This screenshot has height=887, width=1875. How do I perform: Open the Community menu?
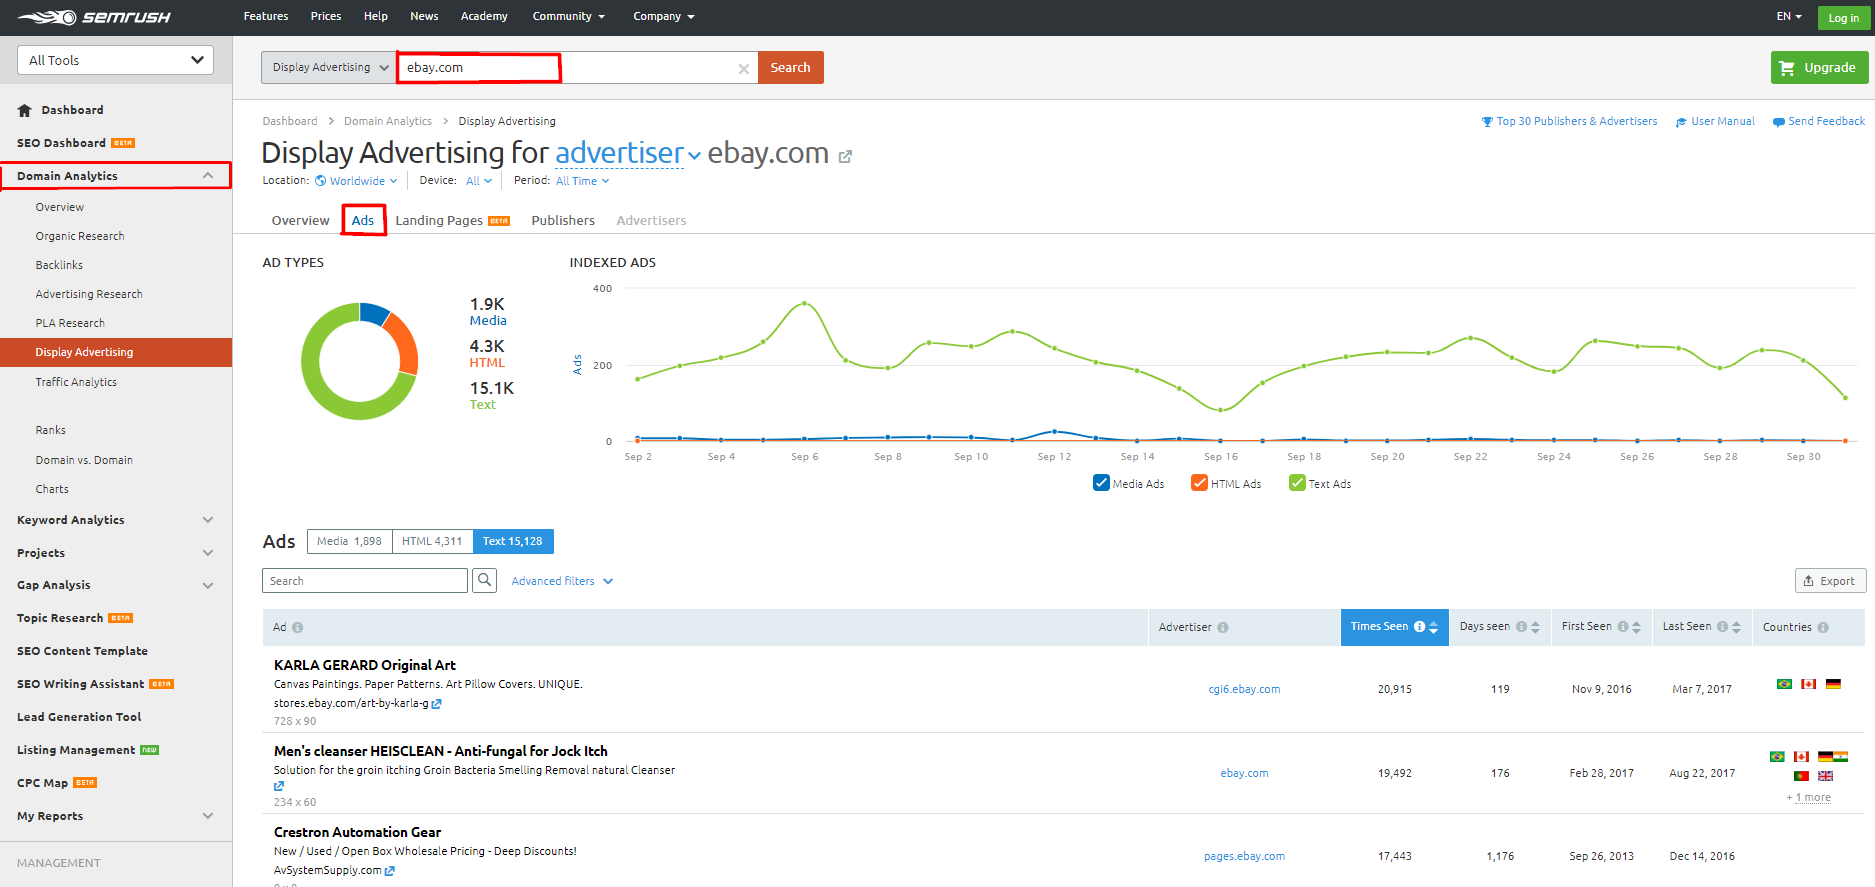[x=568, y=16]
